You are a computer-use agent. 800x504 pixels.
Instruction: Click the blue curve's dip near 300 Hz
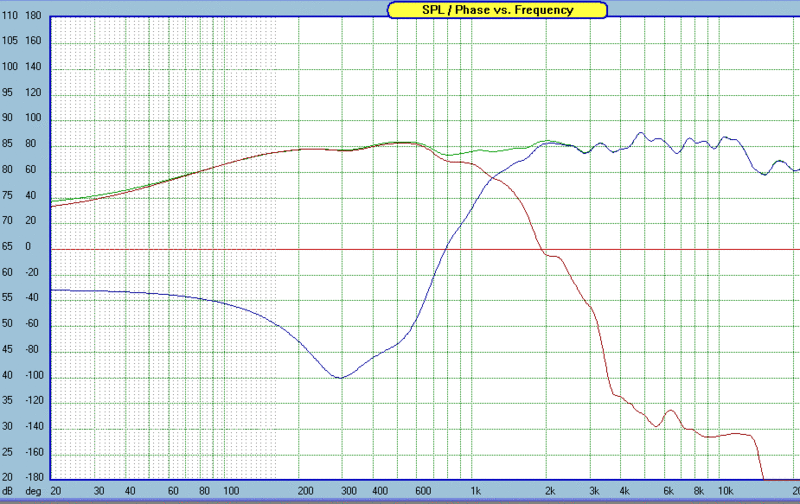click(340, 378)
